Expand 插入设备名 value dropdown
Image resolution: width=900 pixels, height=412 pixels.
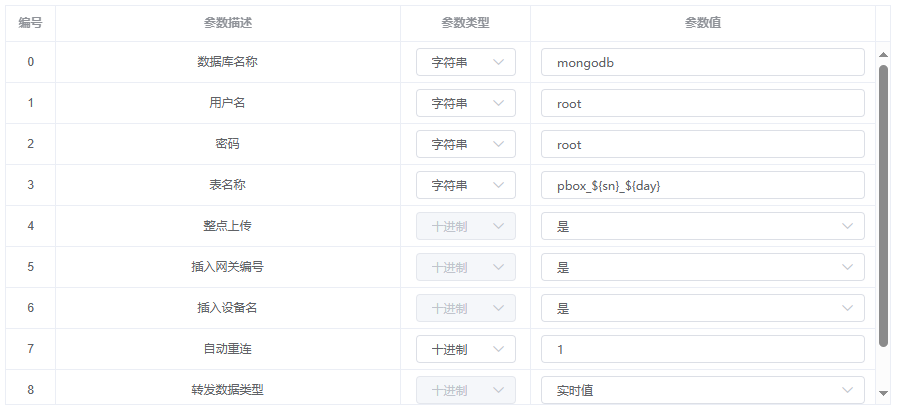pos(703,308)
